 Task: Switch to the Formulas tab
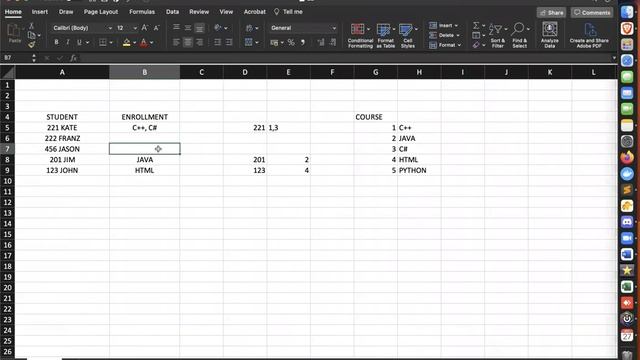142,12
